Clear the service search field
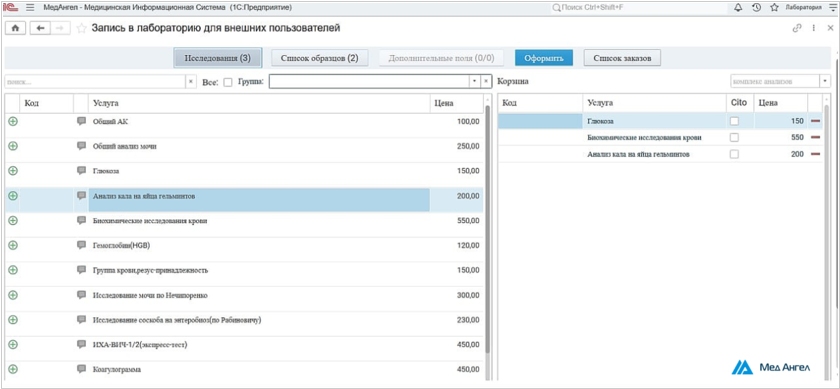Screen dimensions: 840x389 [x=192, y=81]
